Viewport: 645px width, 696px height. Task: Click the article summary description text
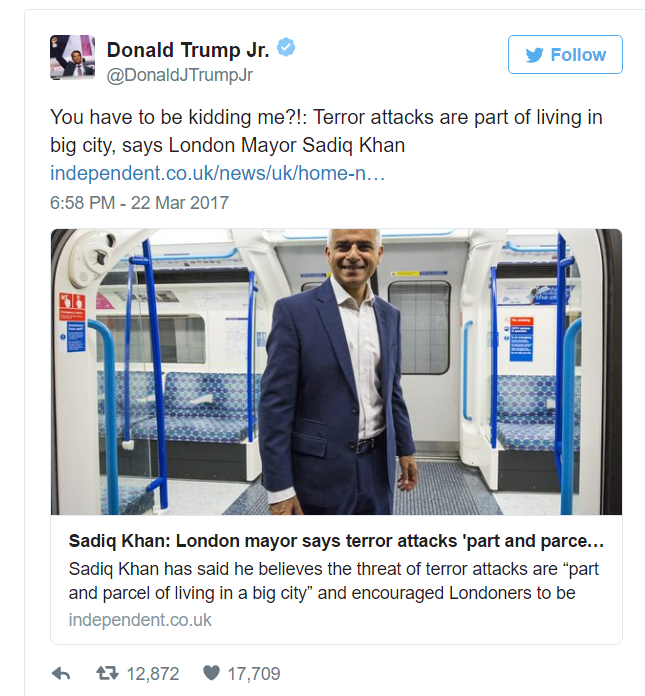(x=334, y=581)
